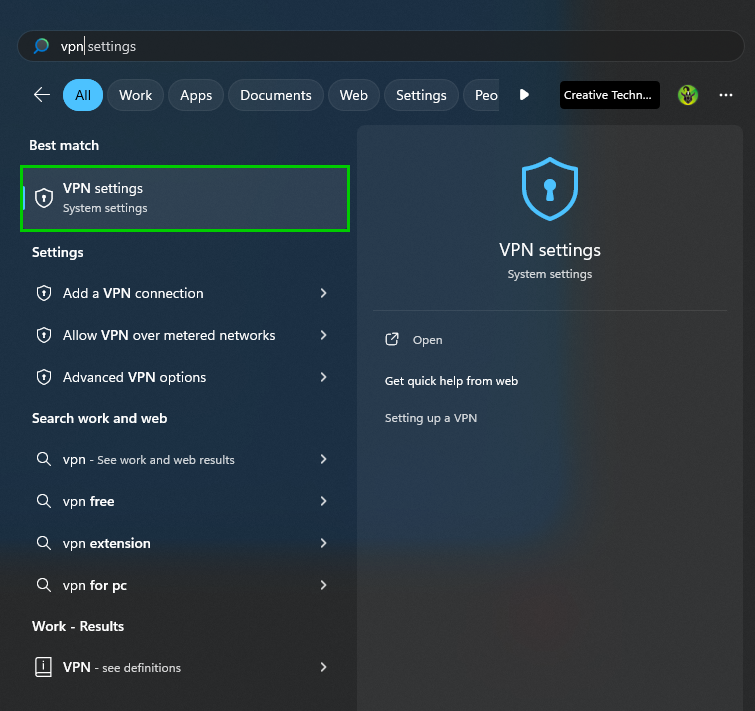Click the large VPN shield icon in preview
The width and height of the screenshot is (755, 711).
pos(549,189)
